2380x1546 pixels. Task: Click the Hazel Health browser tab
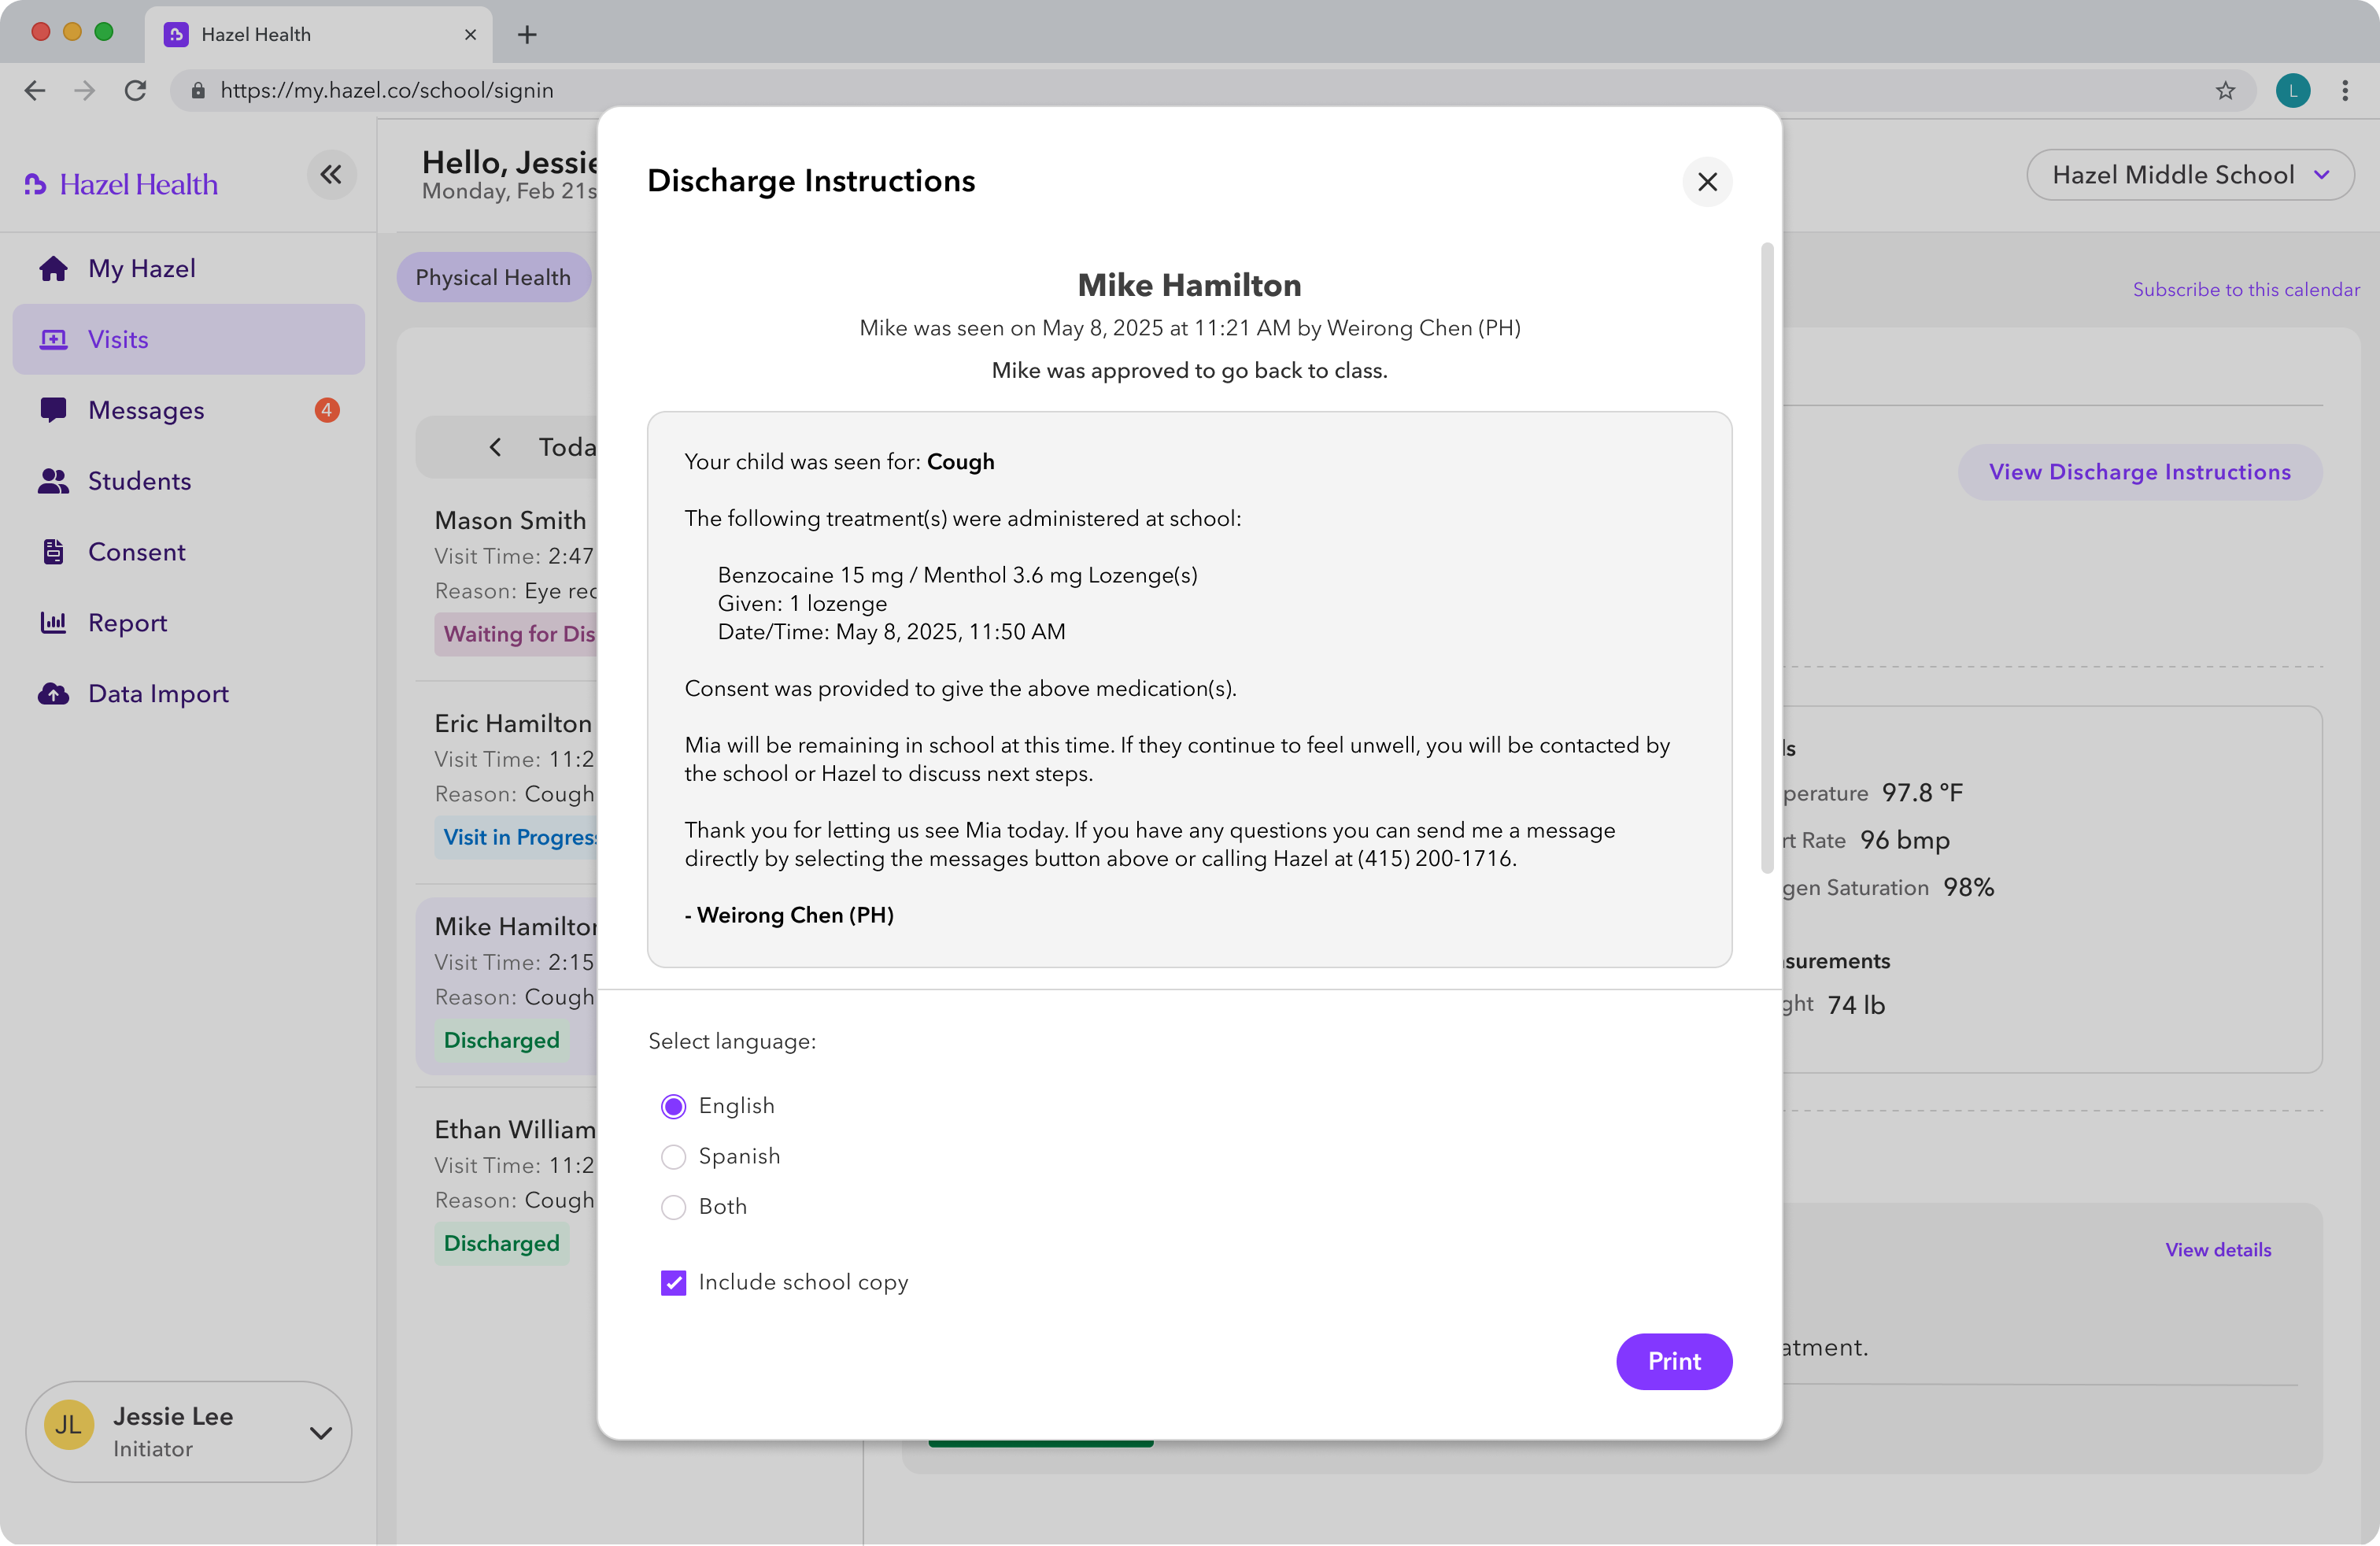click(319, 35)
